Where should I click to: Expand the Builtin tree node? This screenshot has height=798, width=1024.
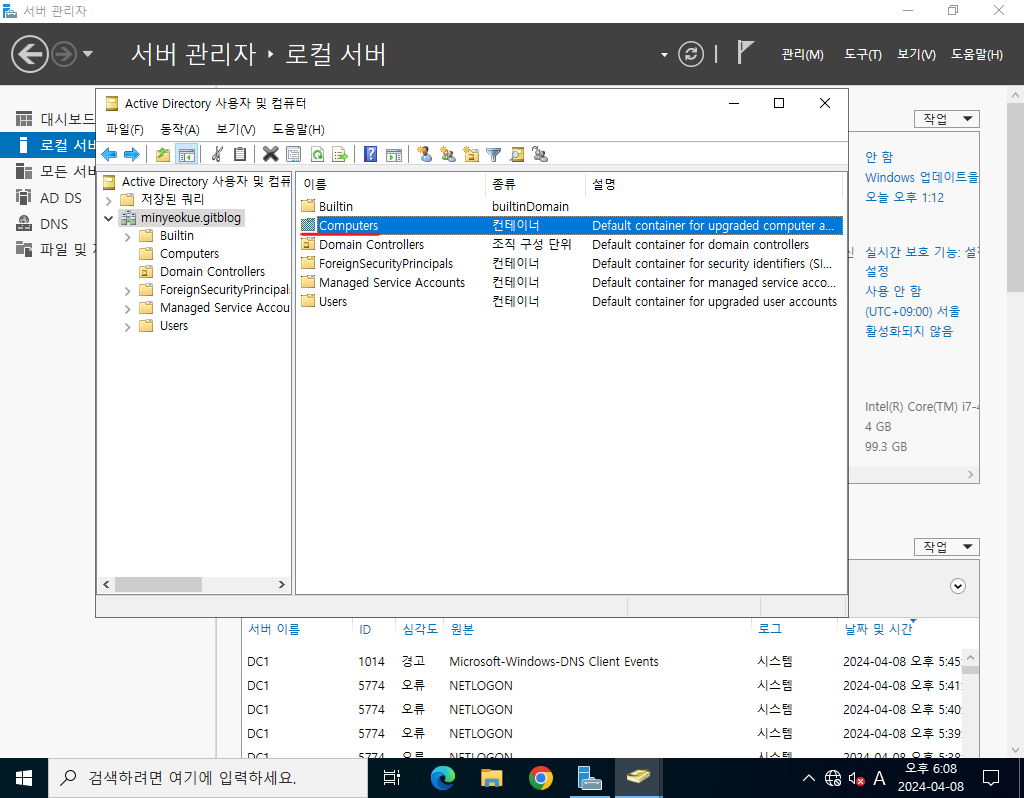127,237
